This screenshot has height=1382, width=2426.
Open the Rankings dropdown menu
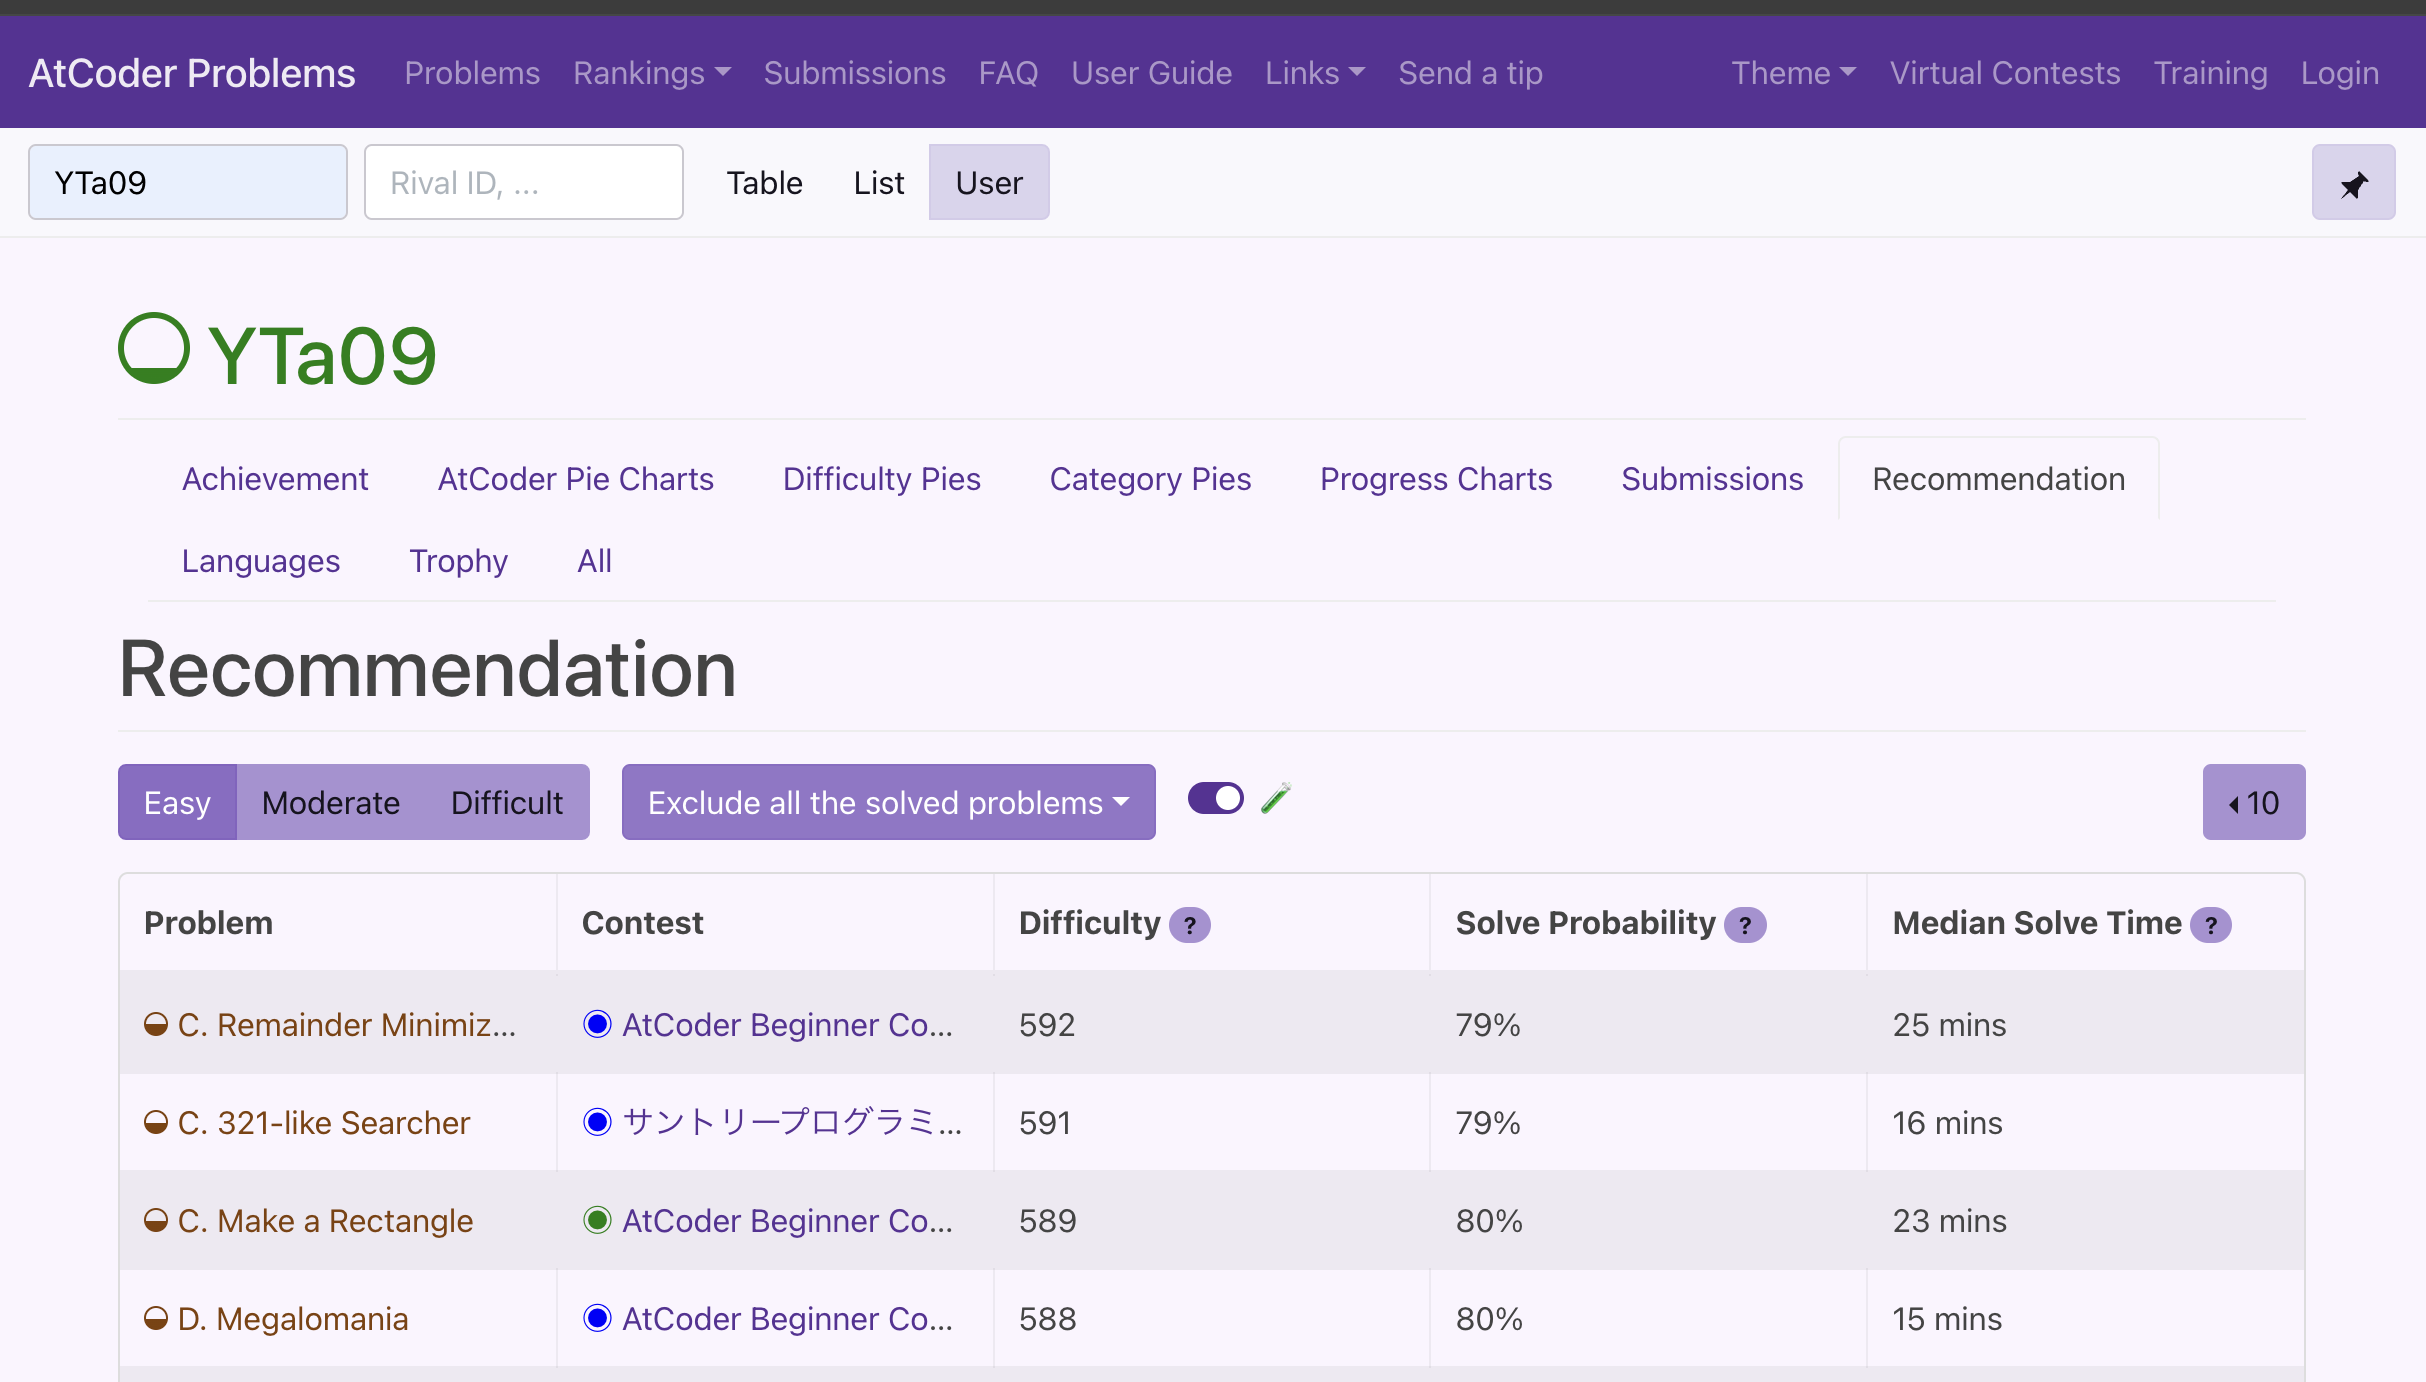tap(652, 73)
